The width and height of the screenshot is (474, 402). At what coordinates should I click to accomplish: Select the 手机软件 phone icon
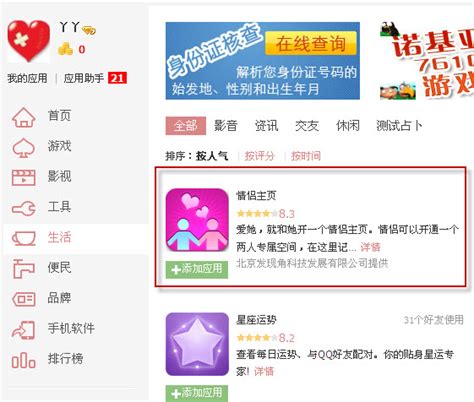24,330
